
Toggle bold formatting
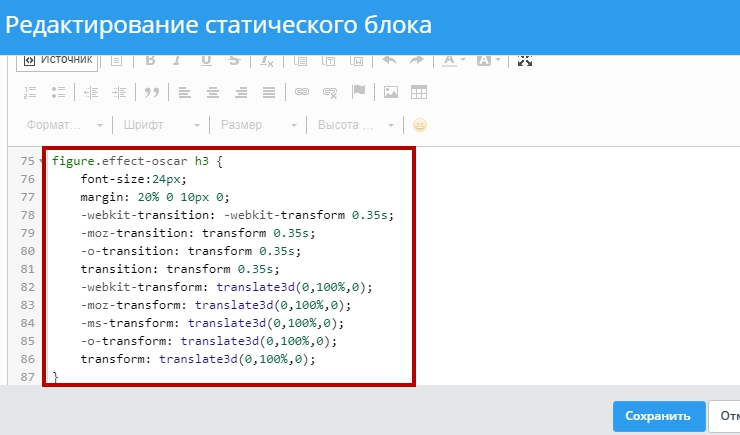click(x=151, y=60)
